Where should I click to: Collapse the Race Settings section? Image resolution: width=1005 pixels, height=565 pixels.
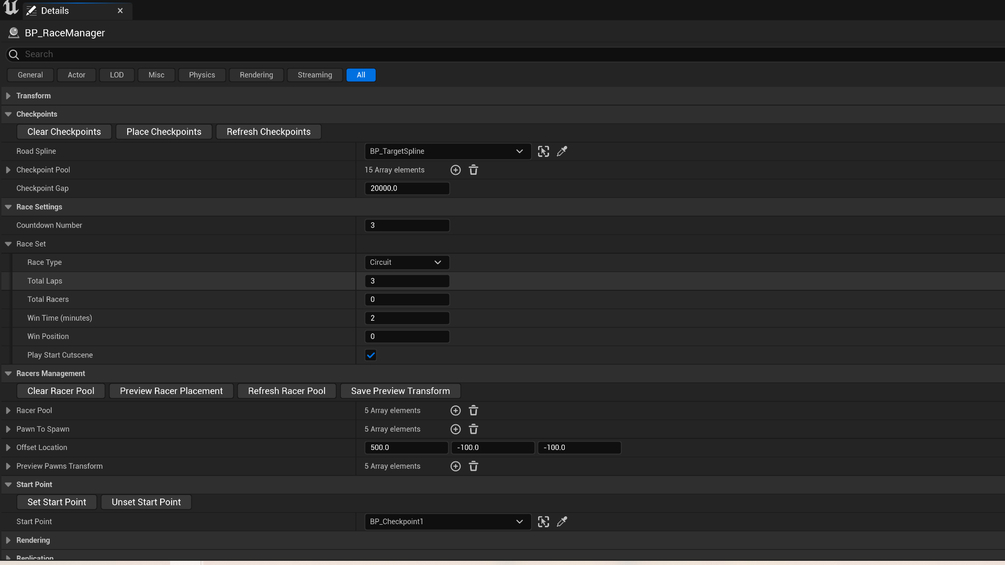pos(8,207)
